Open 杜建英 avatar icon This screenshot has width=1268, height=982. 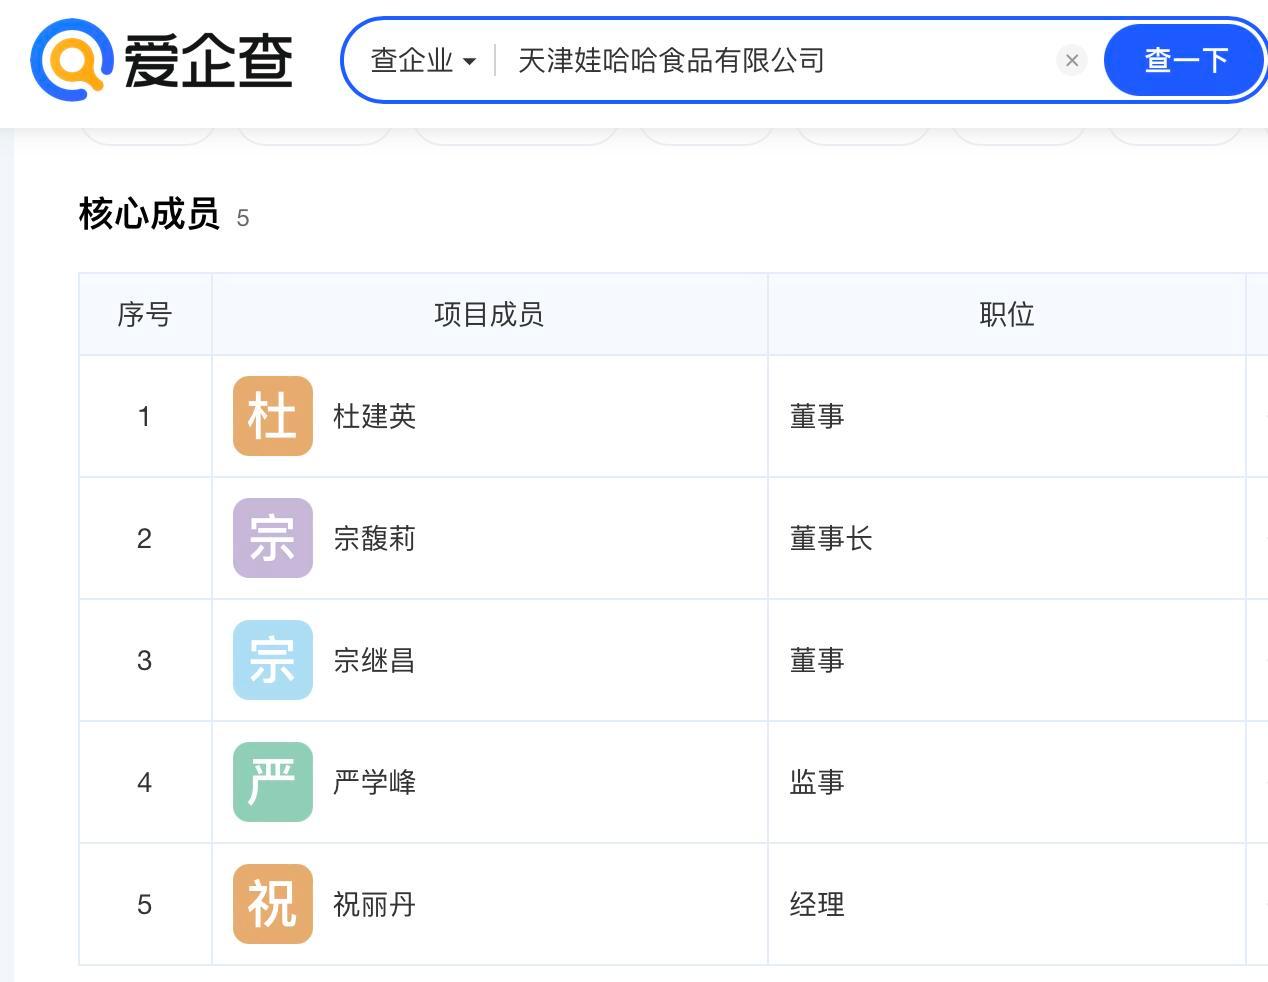pyautogui.click(x=273, y=416)
